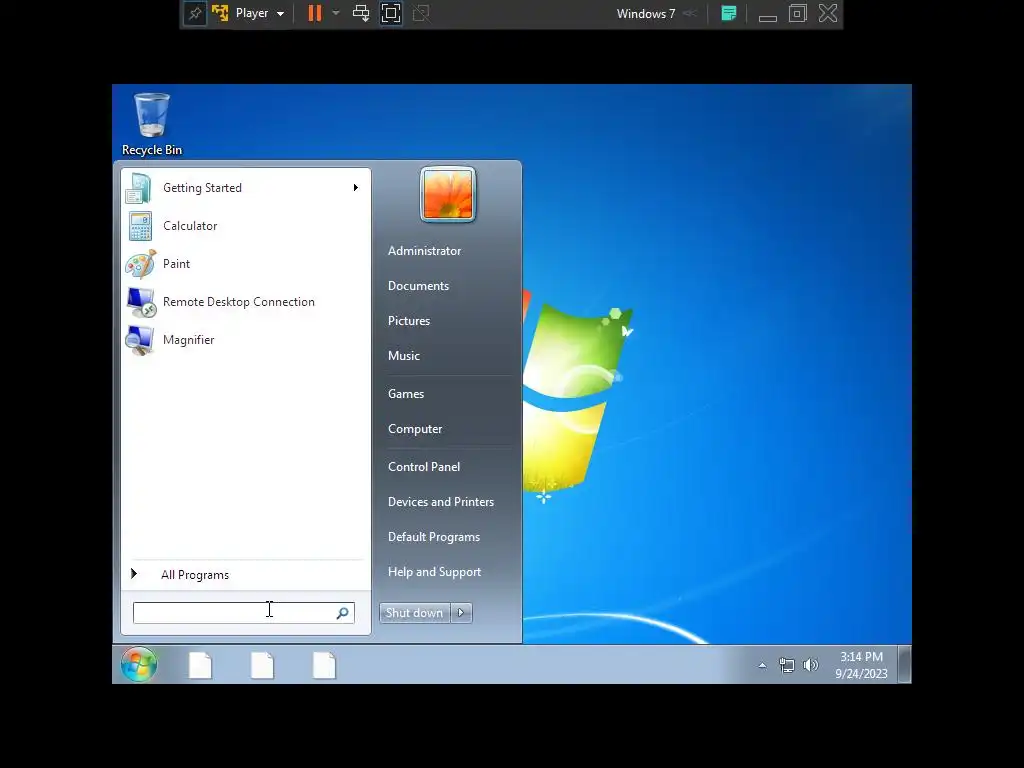The width and height of the screenshot is (1024, 768).
Task: Open Default Programs
Action: [434, 537]
